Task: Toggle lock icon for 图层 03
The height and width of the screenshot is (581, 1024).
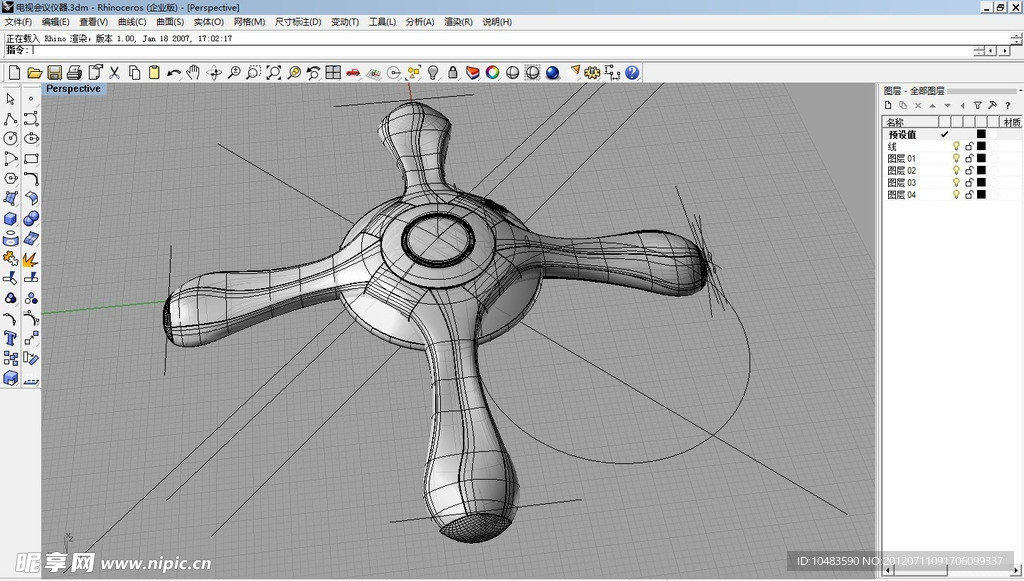Action: [968, 183]
